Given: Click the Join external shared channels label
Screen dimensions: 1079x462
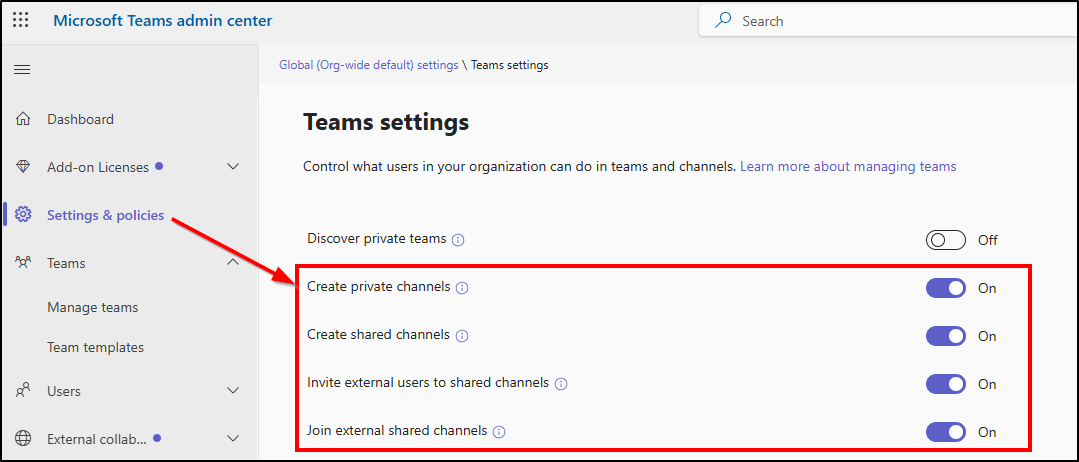Looking at the screenshot, I should click(397, 431).
